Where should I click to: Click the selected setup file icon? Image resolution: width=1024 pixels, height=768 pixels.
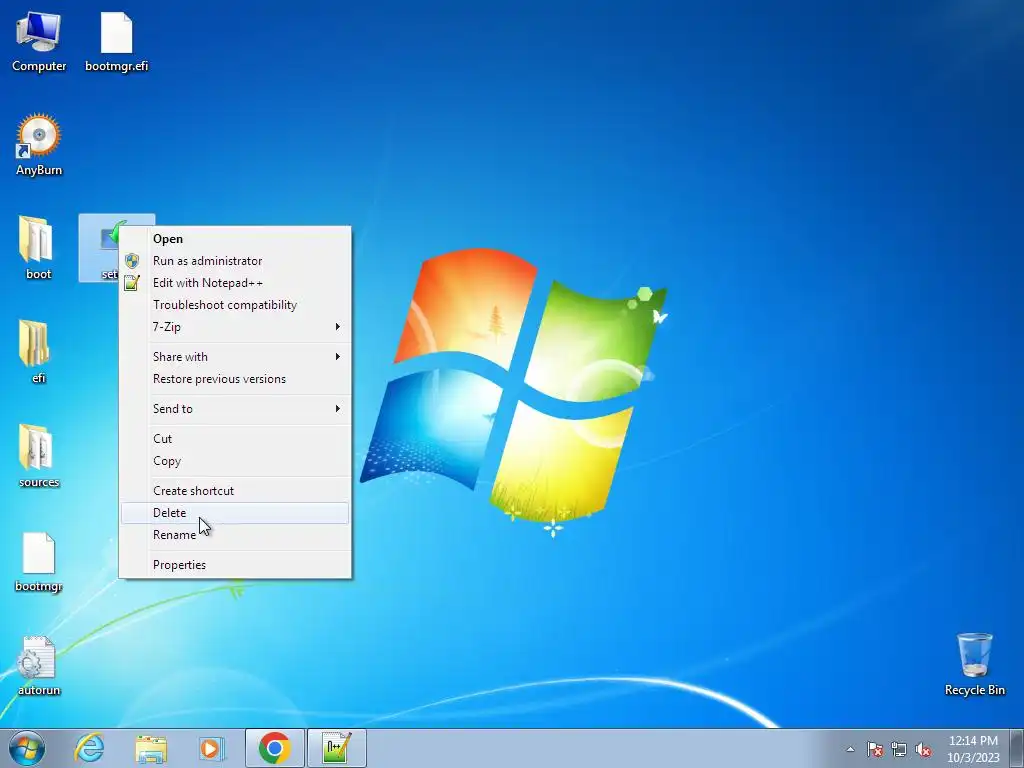pyautogui.click(x=99, y=248)
